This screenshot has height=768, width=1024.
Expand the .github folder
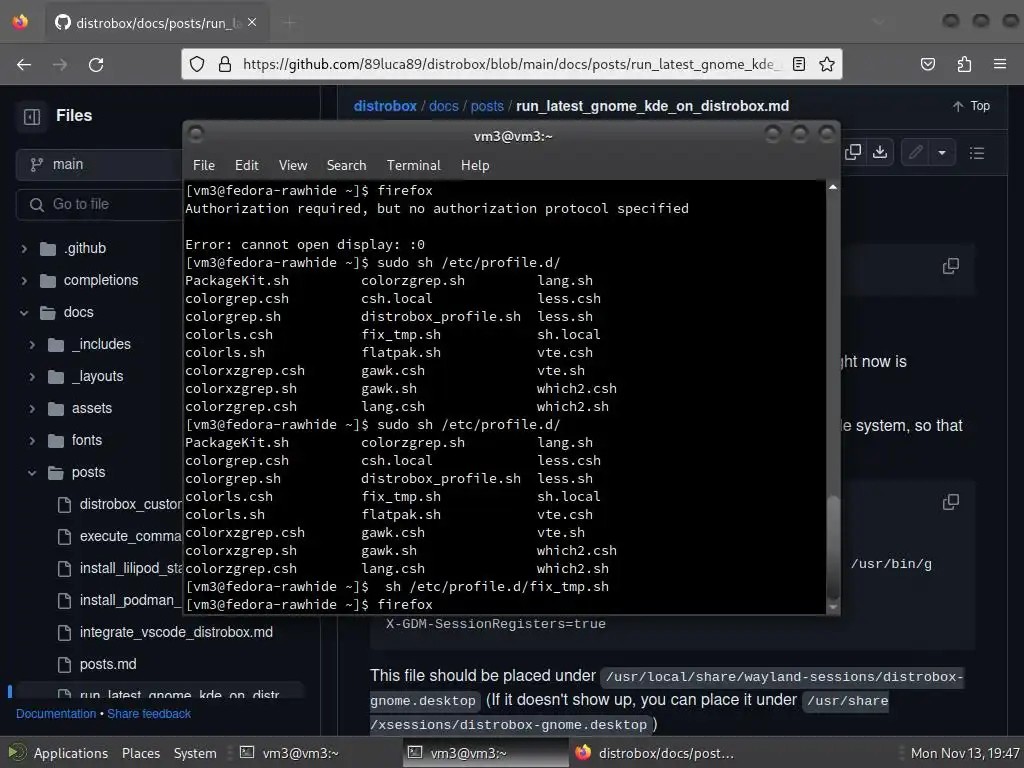tap(24, 248)
